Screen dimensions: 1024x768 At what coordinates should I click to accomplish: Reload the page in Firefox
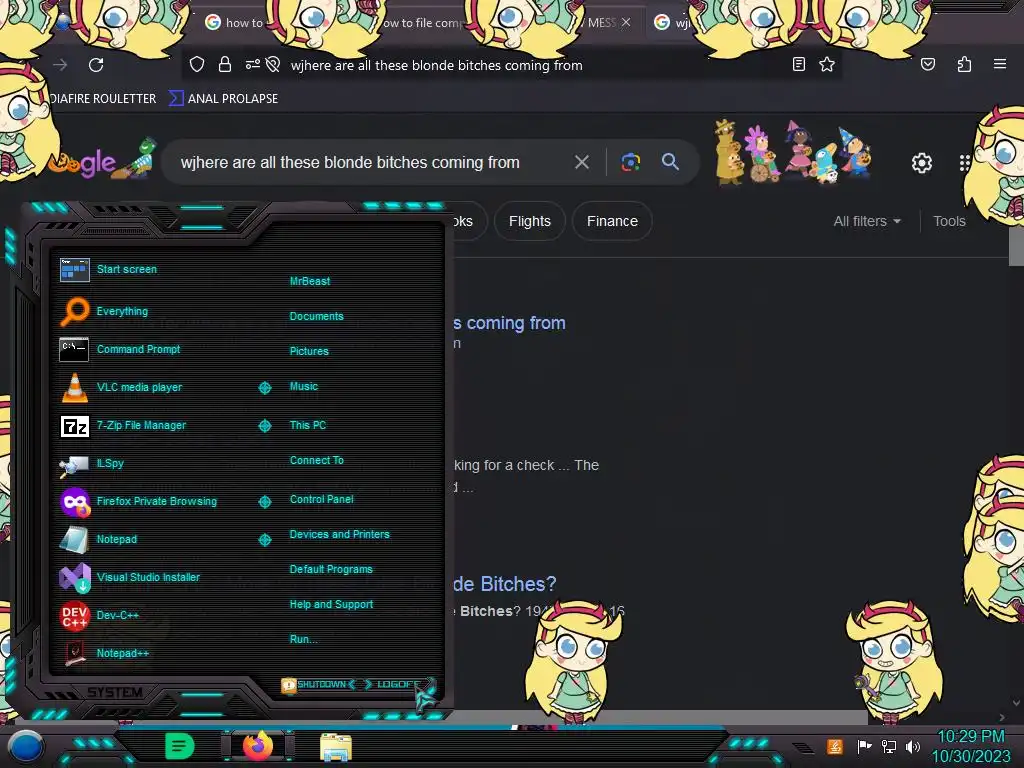[96, 65]
